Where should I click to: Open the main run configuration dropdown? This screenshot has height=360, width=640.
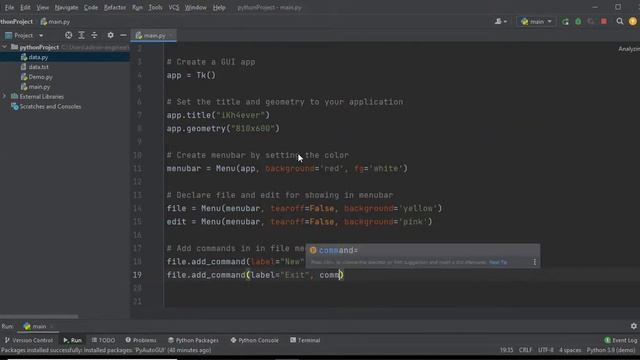tap(536, 21)
